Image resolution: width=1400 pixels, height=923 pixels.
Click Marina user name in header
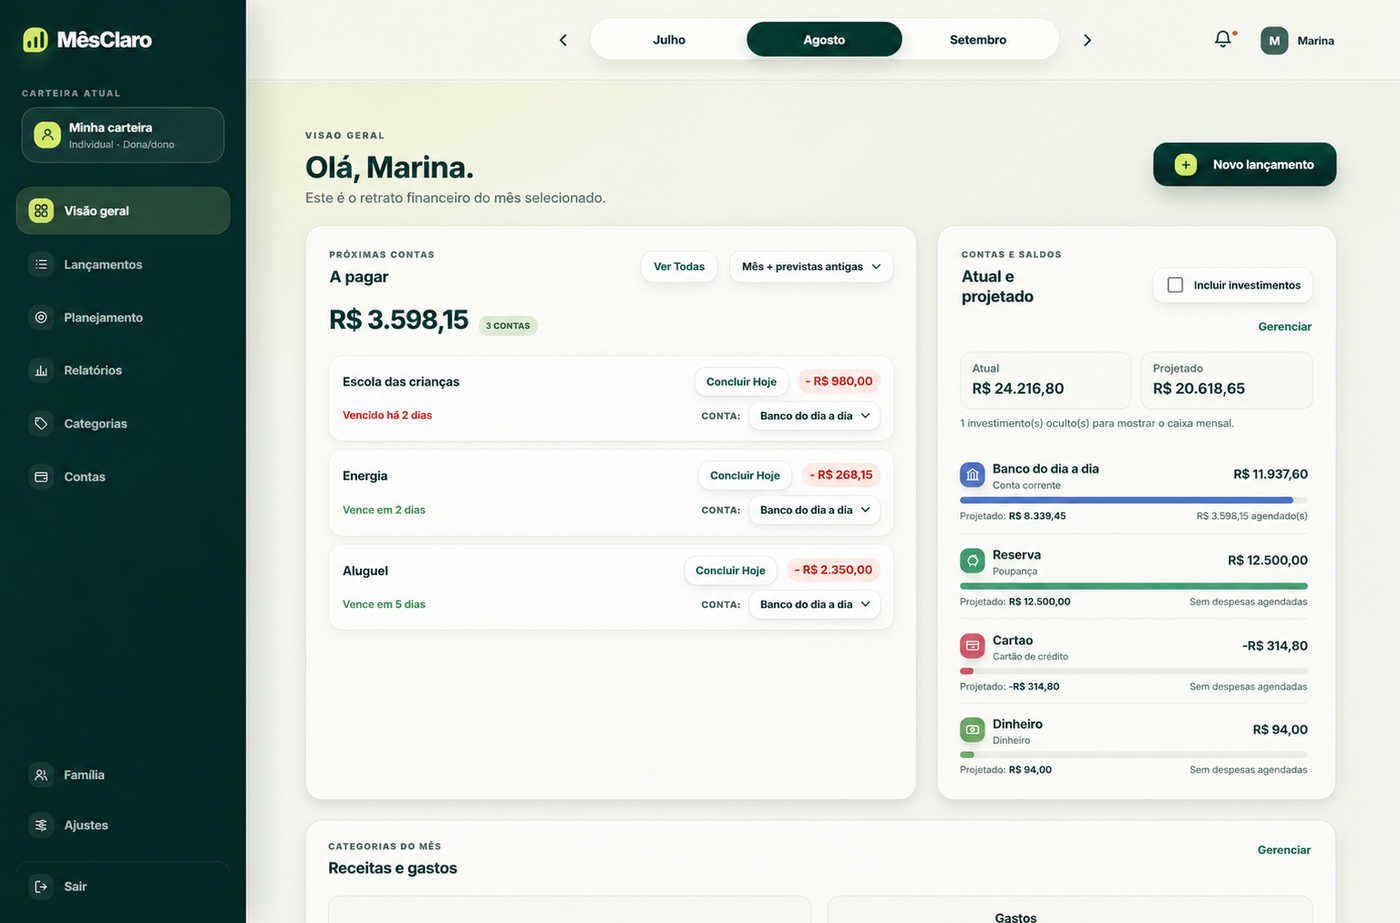pos(1316,41)
